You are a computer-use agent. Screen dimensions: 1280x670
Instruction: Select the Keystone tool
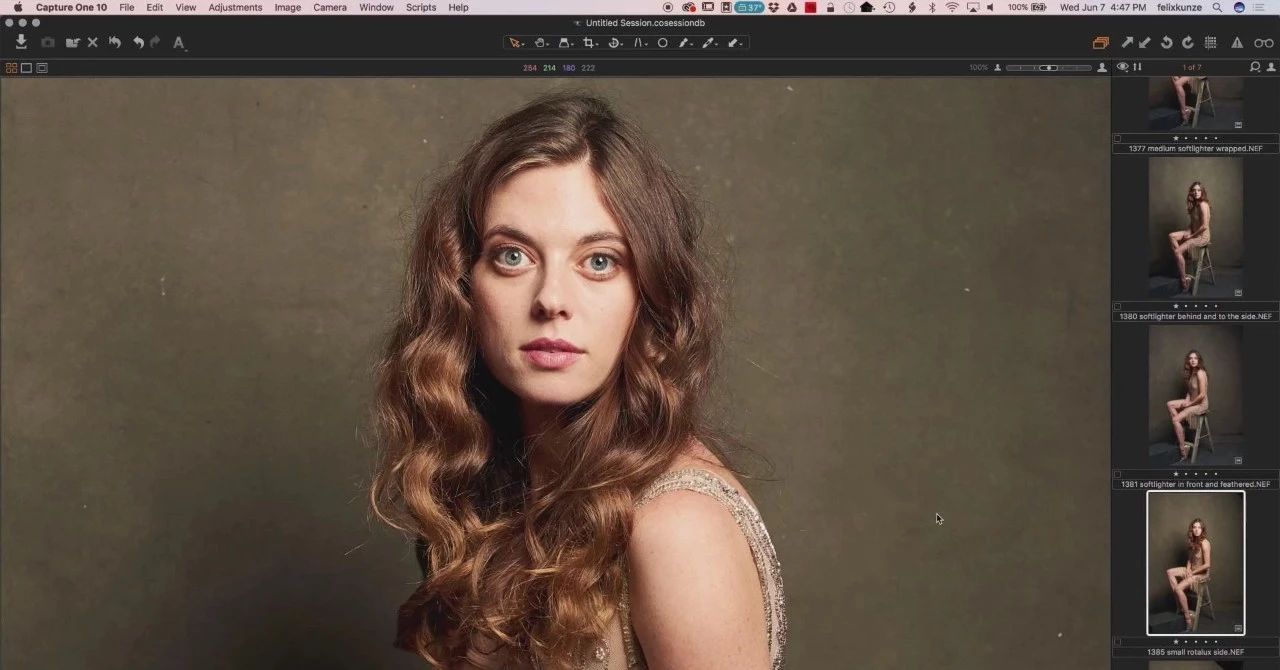point(640,43)
